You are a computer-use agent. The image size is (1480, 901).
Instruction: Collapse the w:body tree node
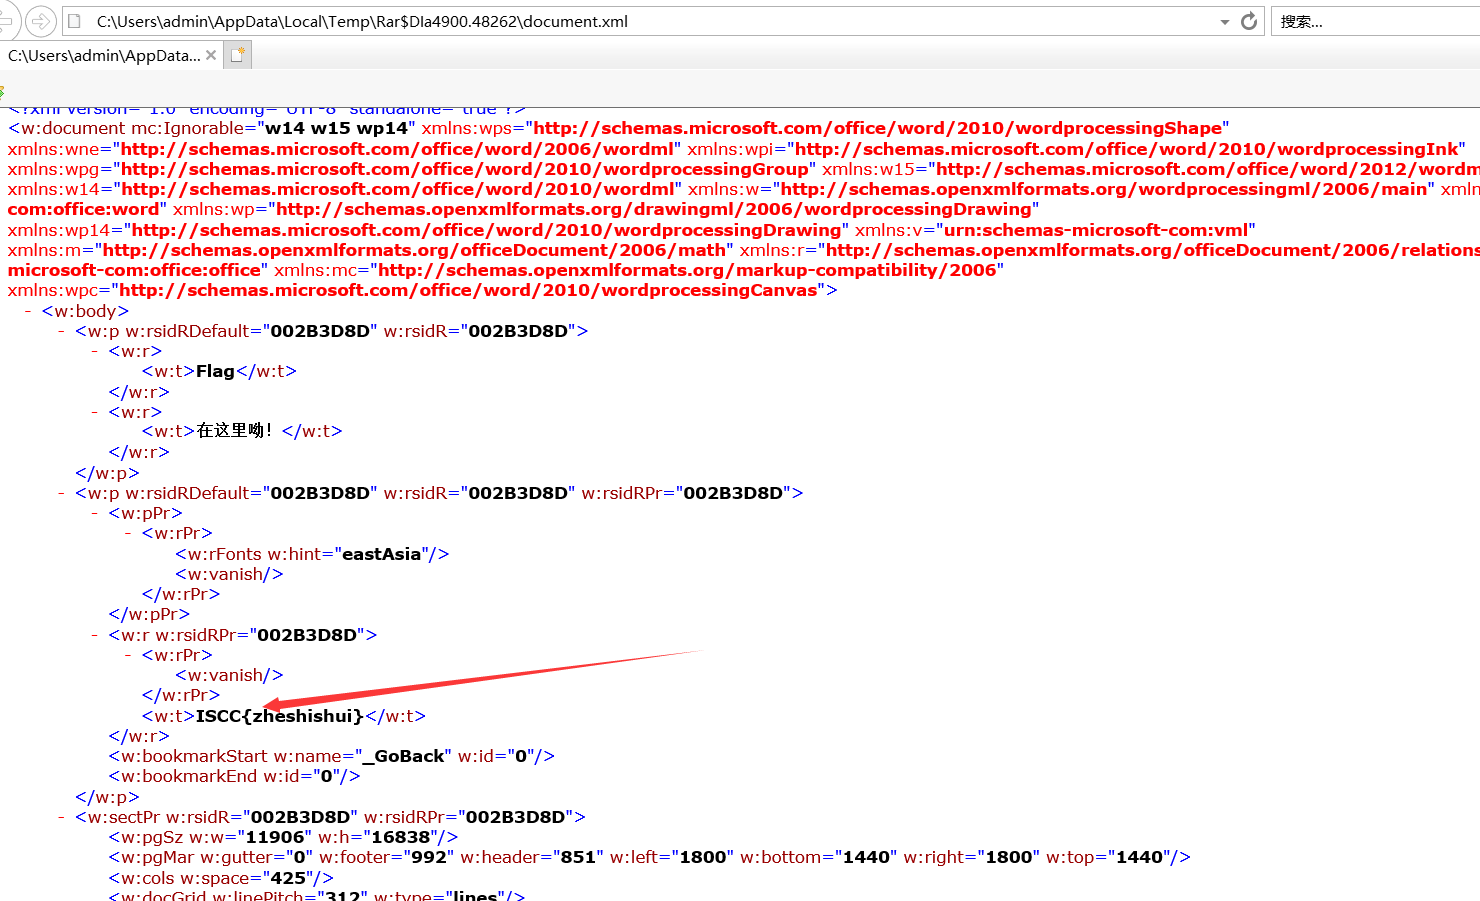click(x=26, y=310)
